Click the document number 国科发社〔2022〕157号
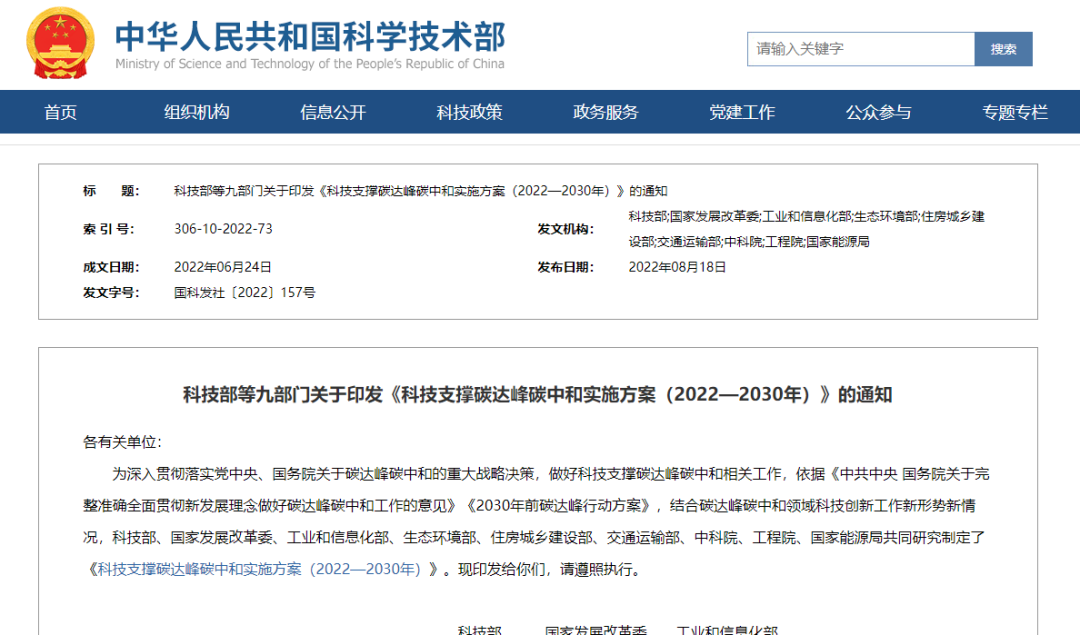 245,293
